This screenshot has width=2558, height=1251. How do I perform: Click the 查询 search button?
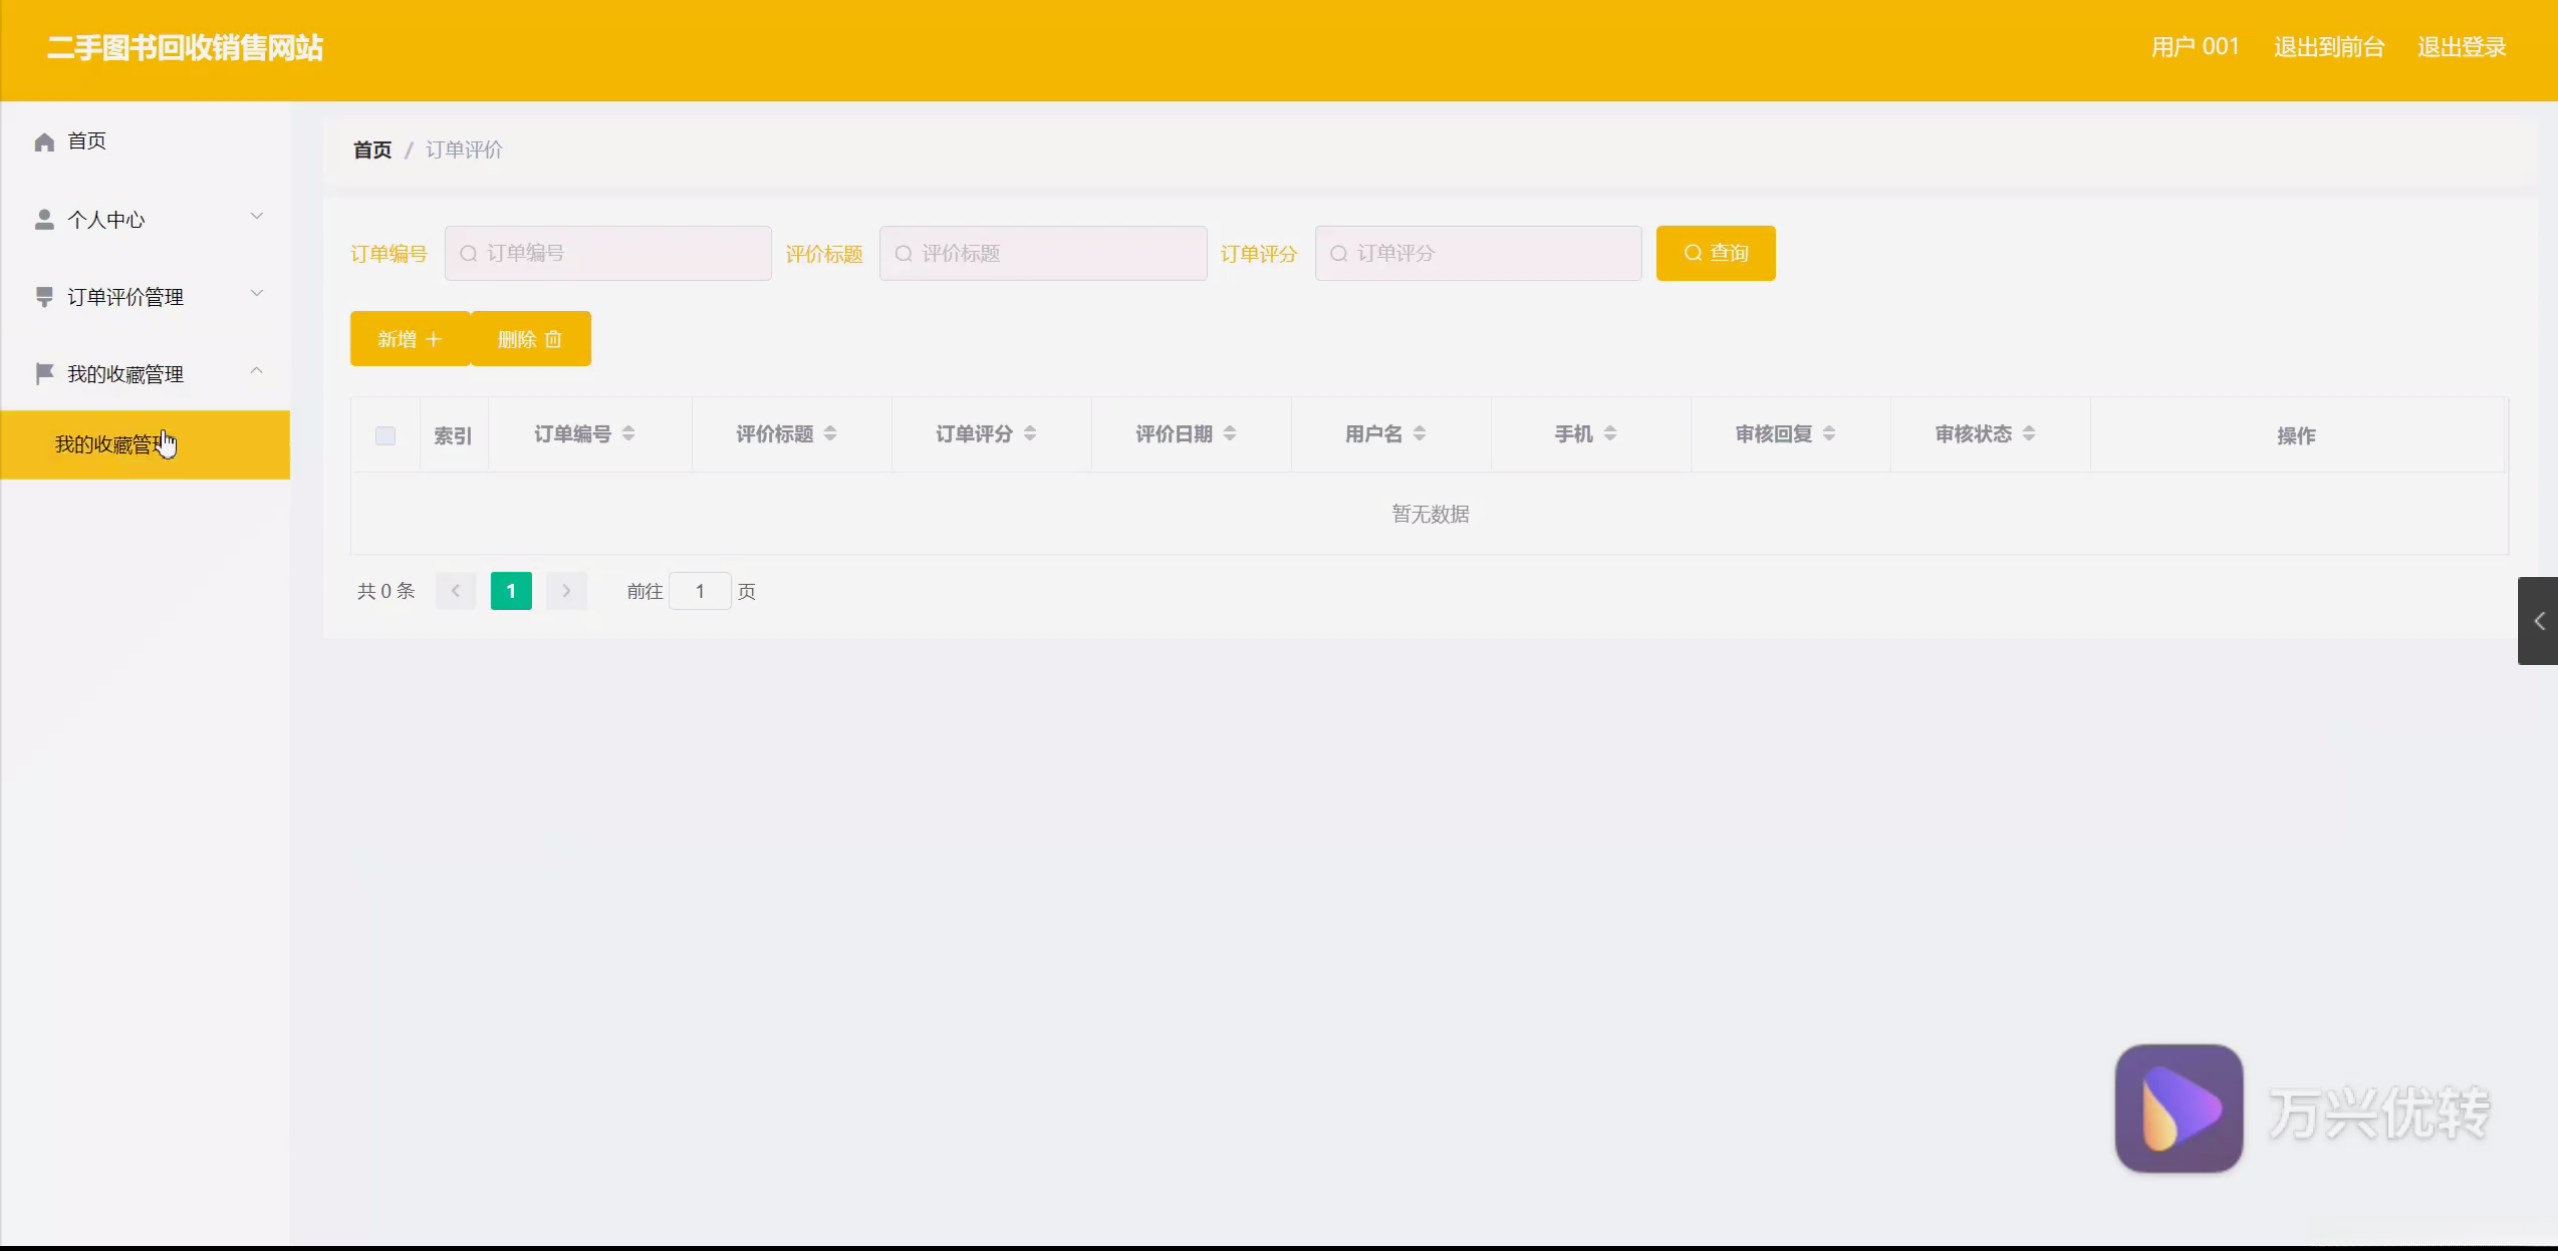pos(1715,253)
